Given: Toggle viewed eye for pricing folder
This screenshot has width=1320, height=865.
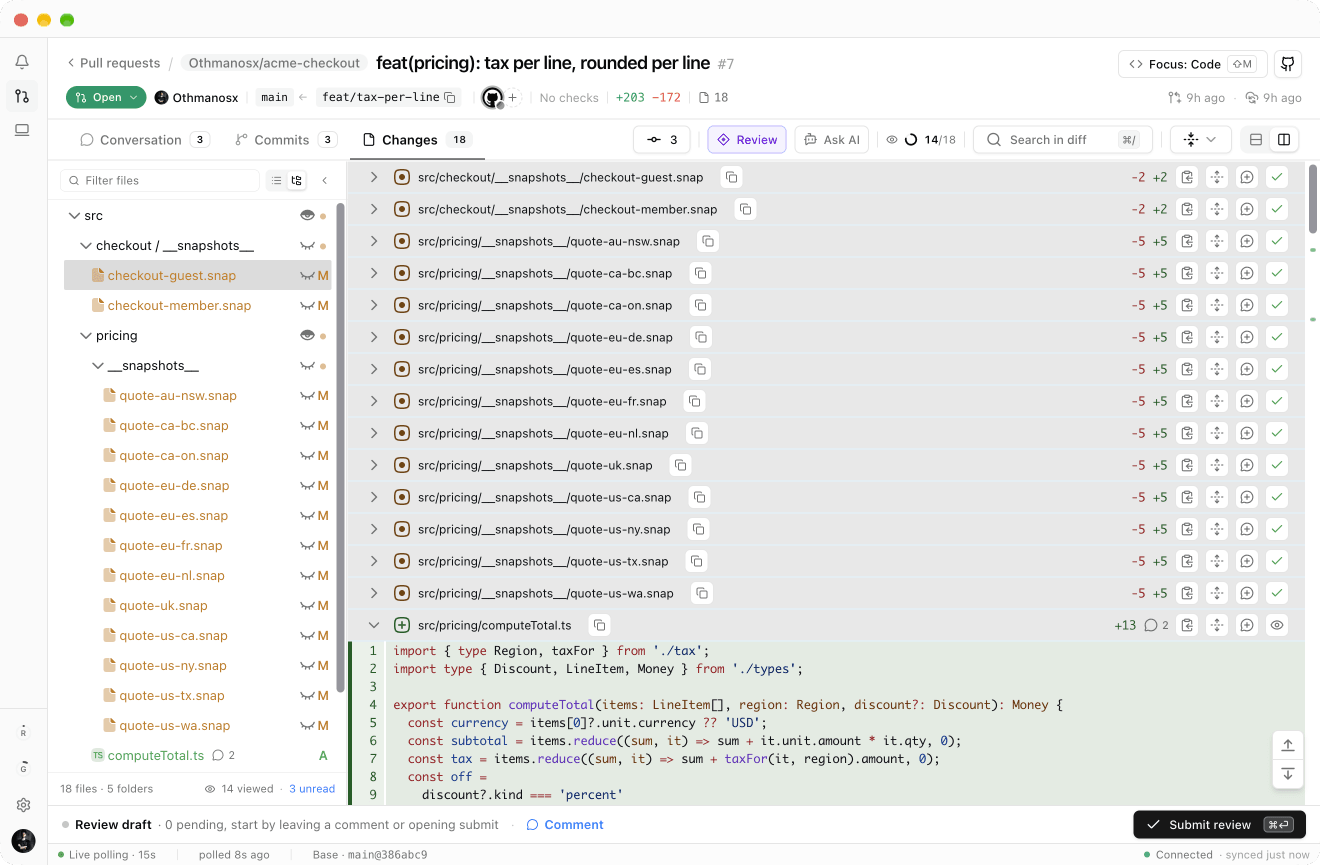Looking at the screenshot, I should [308, 335].
